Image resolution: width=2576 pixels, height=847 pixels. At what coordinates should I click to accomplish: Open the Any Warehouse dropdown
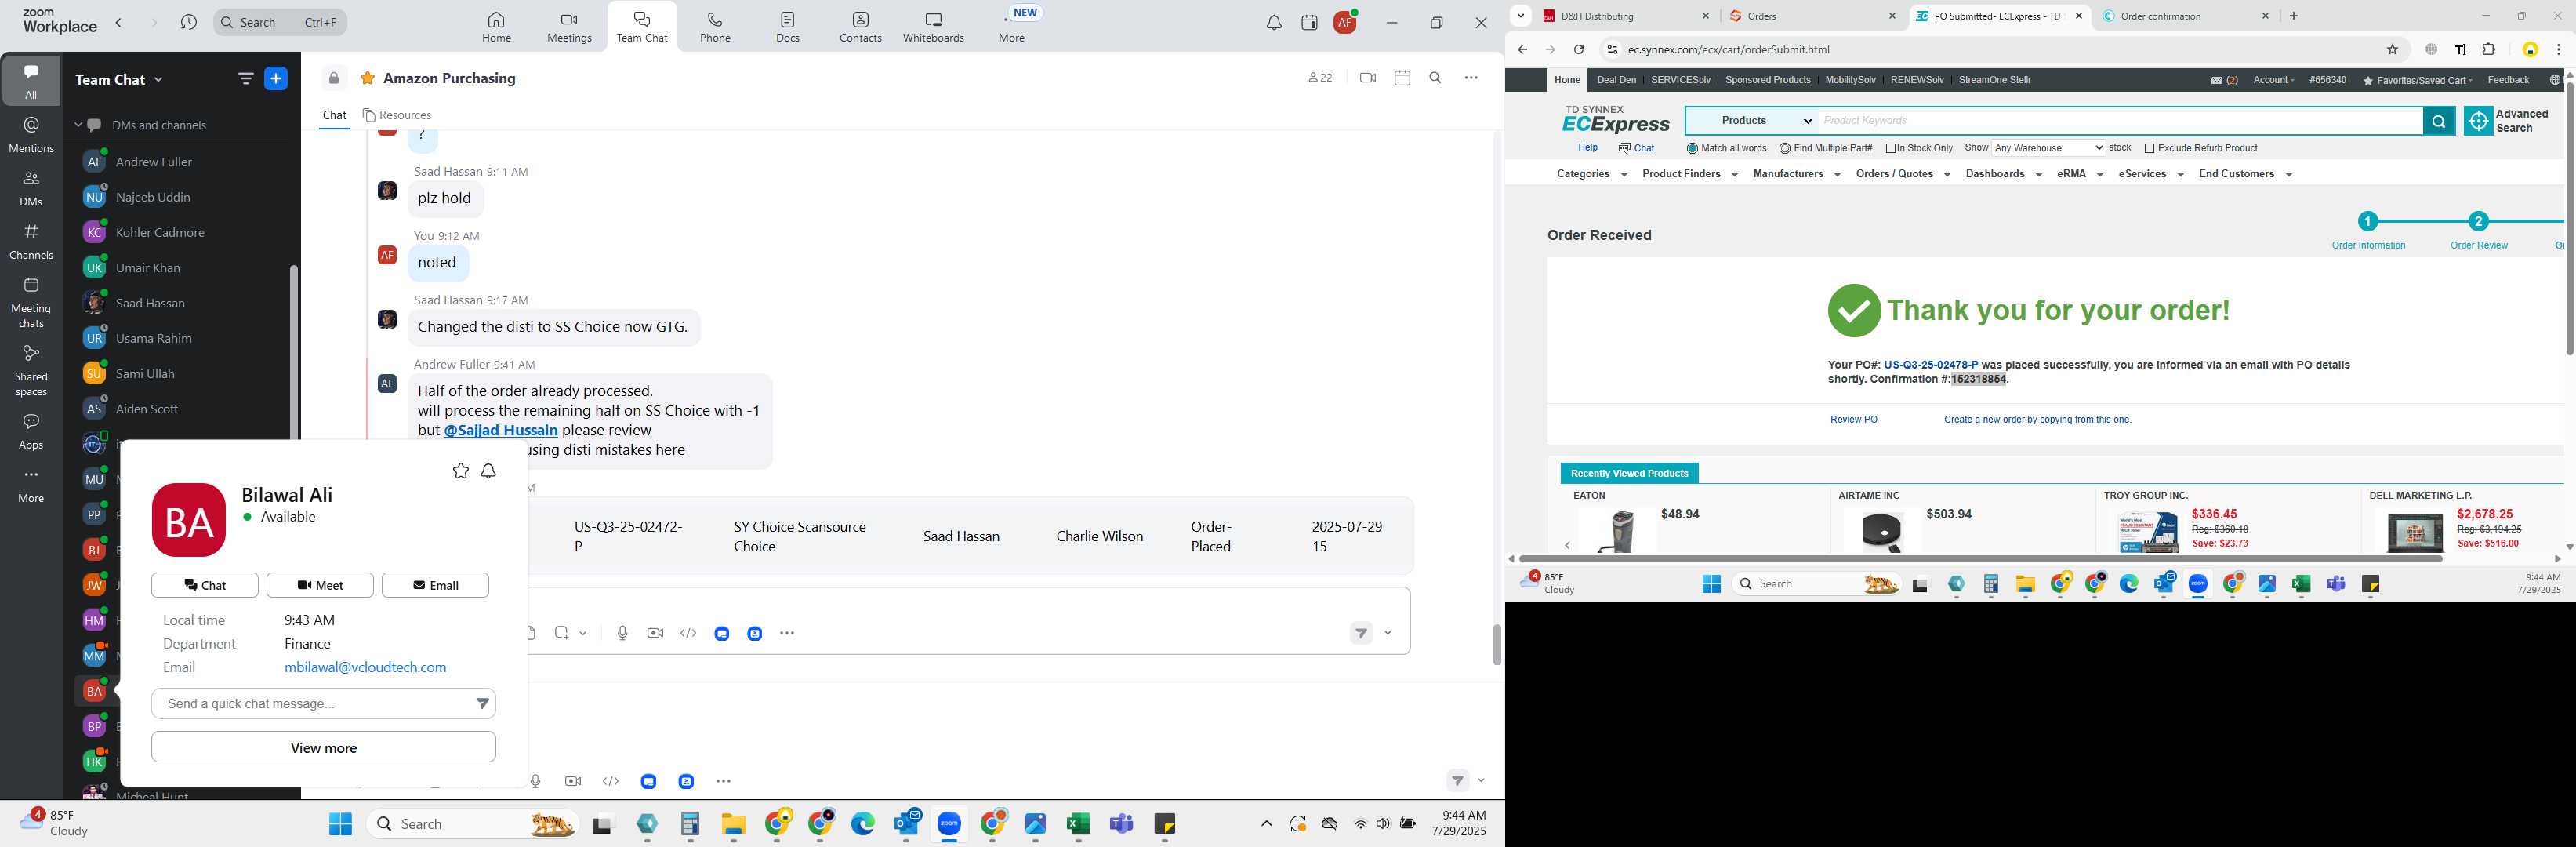tap(2048, 148)
